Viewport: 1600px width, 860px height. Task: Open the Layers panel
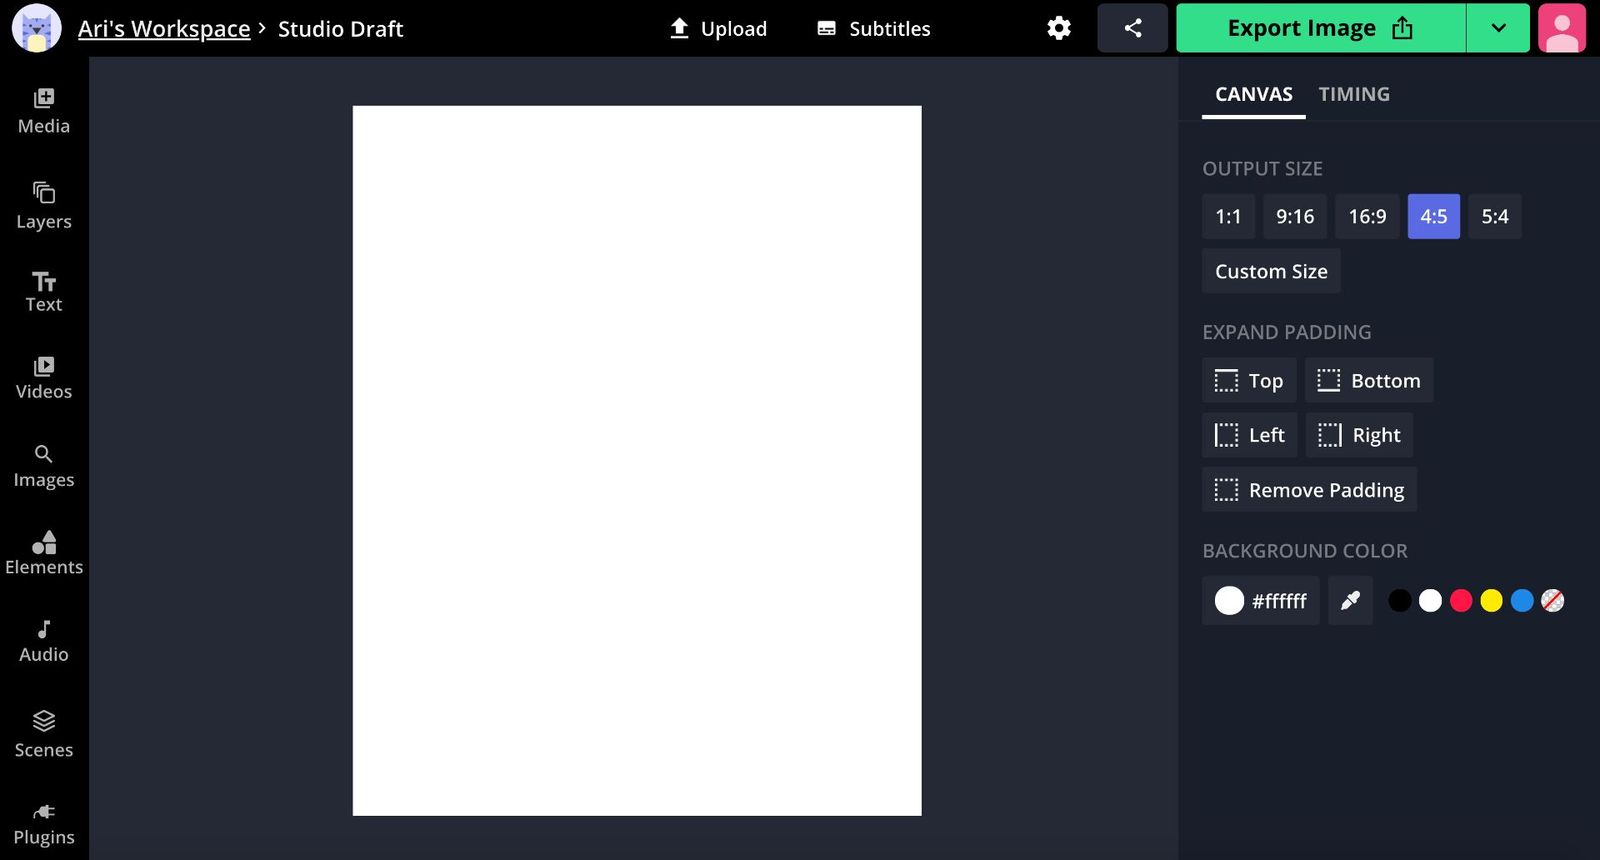44,206
